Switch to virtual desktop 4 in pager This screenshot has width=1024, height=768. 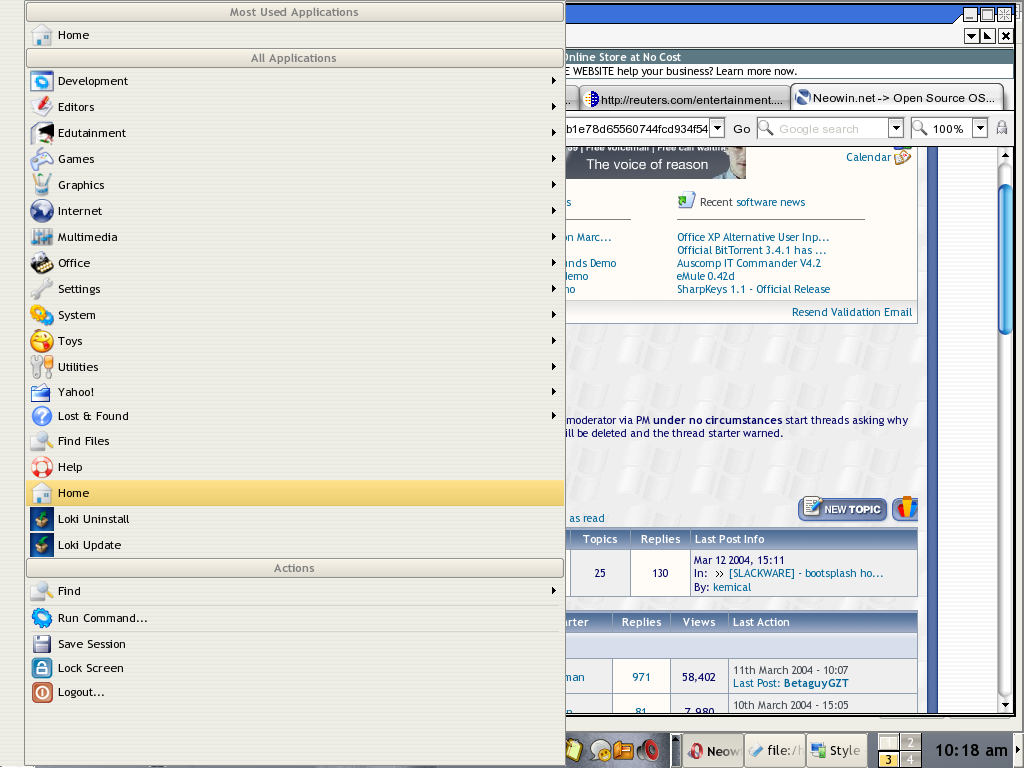click(910, 760)
